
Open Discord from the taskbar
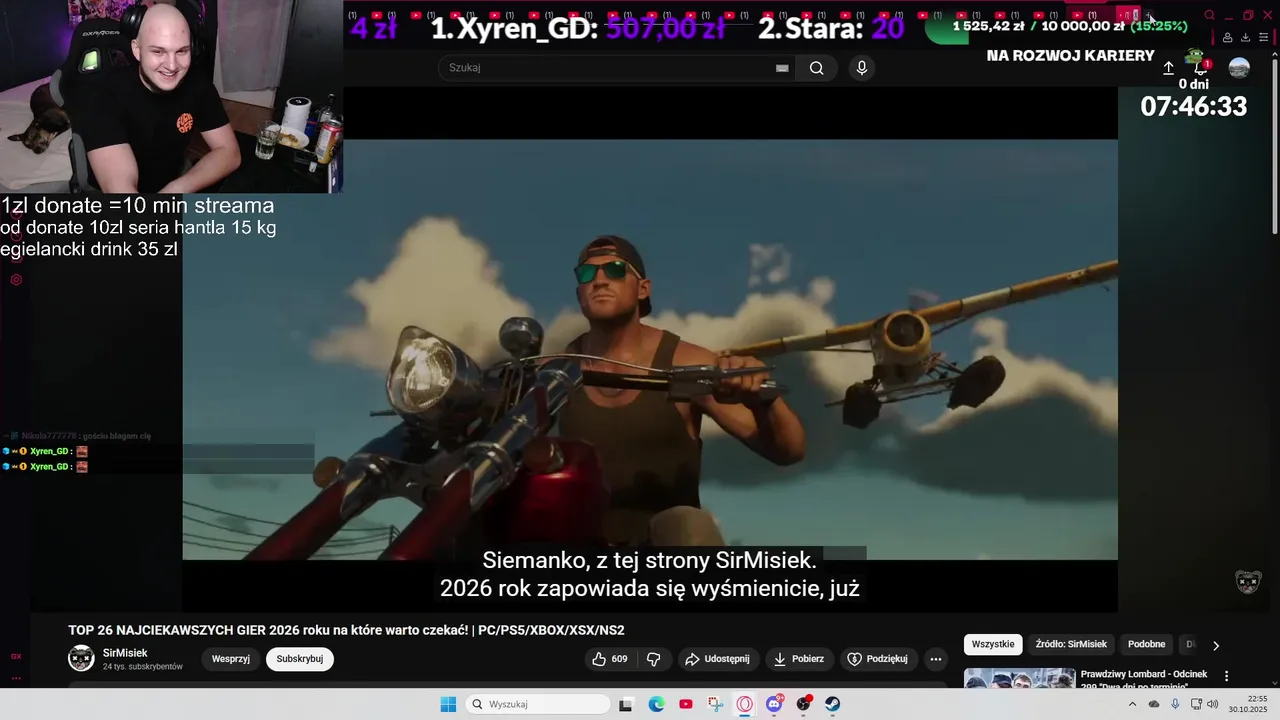point(774,704)
